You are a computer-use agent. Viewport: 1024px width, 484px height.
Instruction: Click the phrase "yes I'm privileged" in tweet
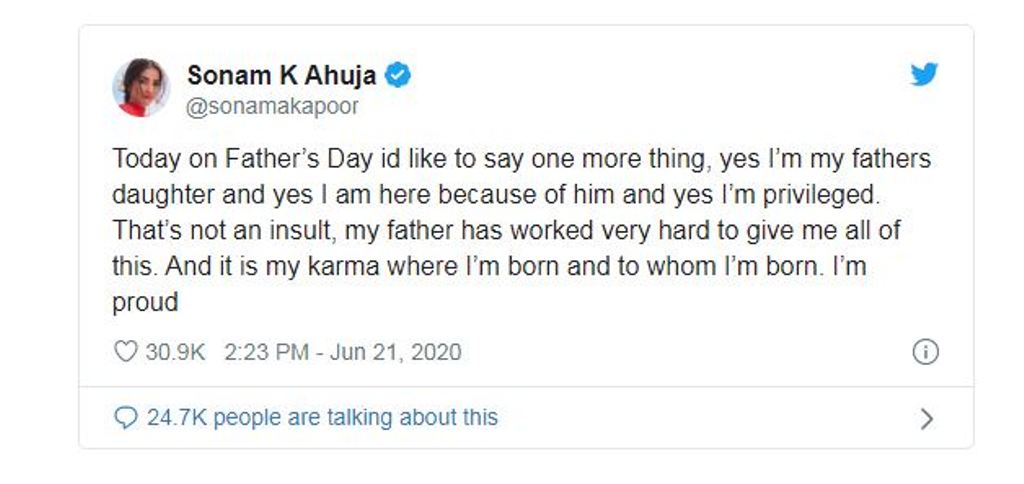(776, 195)
